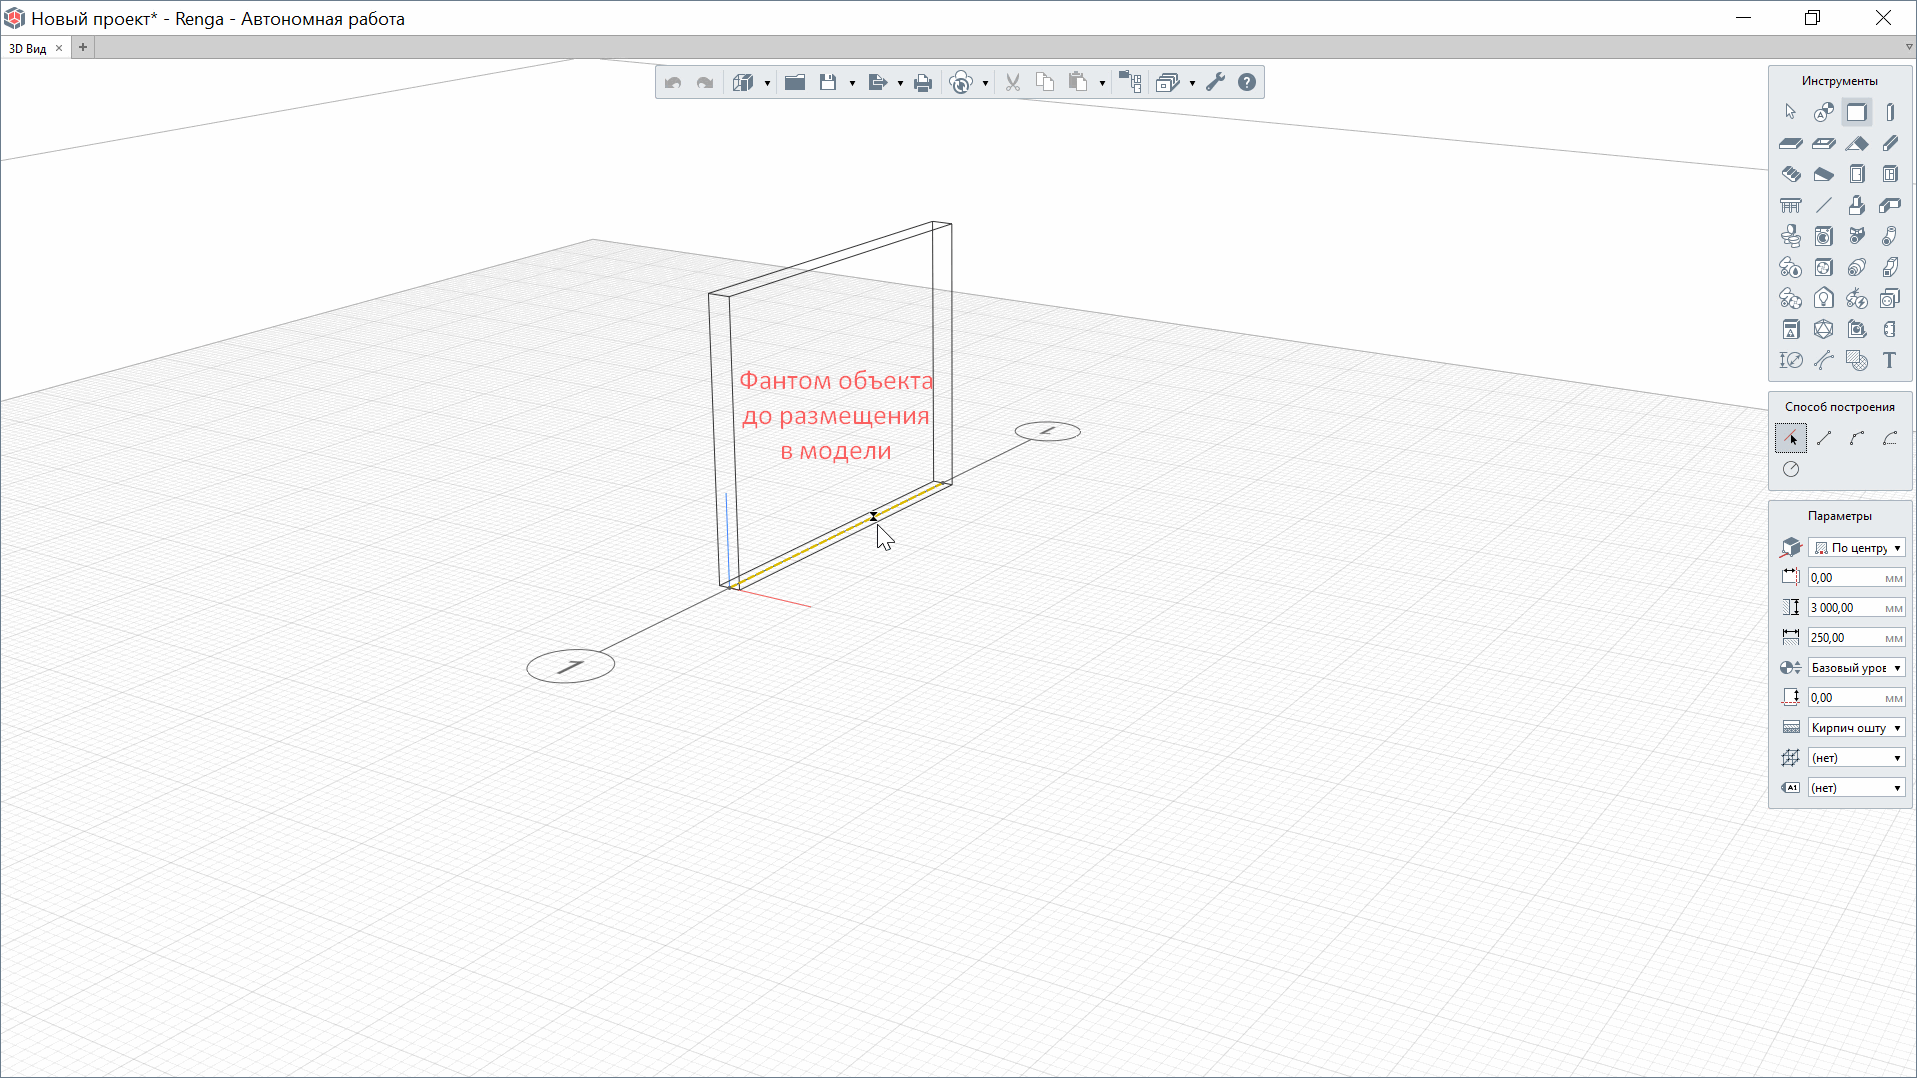The width and height of the screenshot is (1917, 1078).
Task: Click the visual style cube icon
Action: (743, 83)
